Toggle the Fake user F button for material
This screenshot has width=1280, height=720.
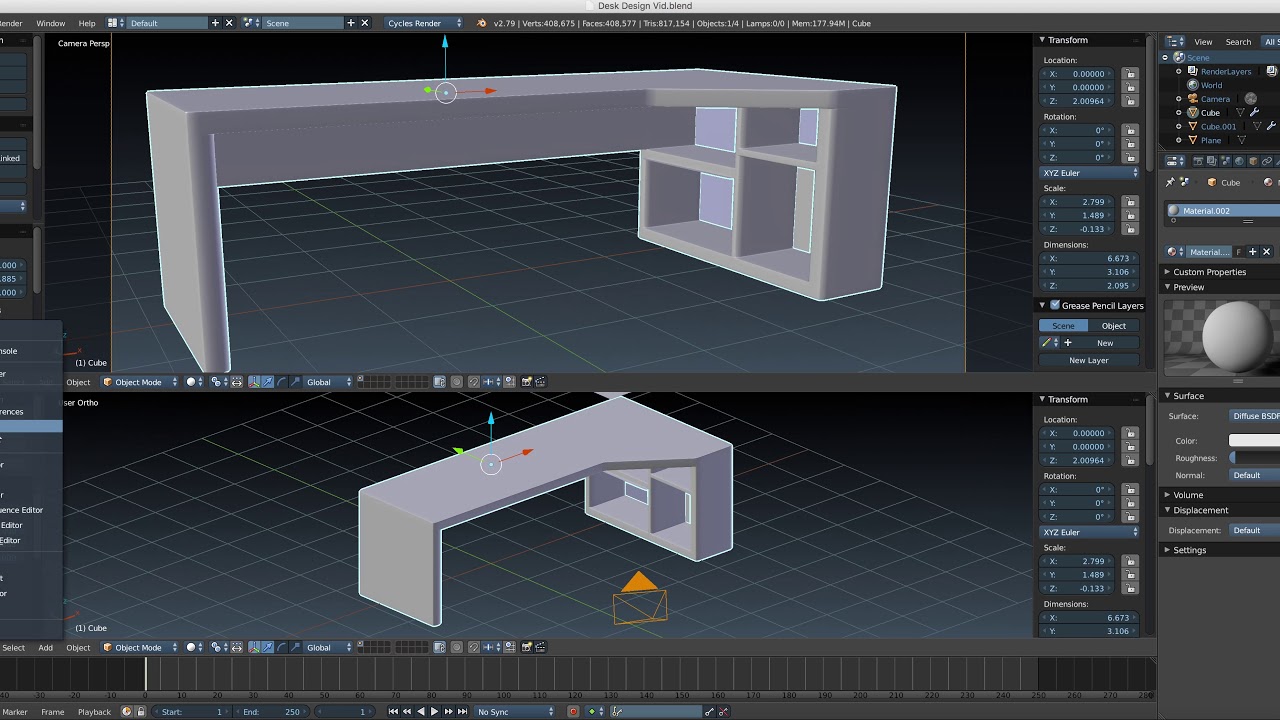(1239, 252)
